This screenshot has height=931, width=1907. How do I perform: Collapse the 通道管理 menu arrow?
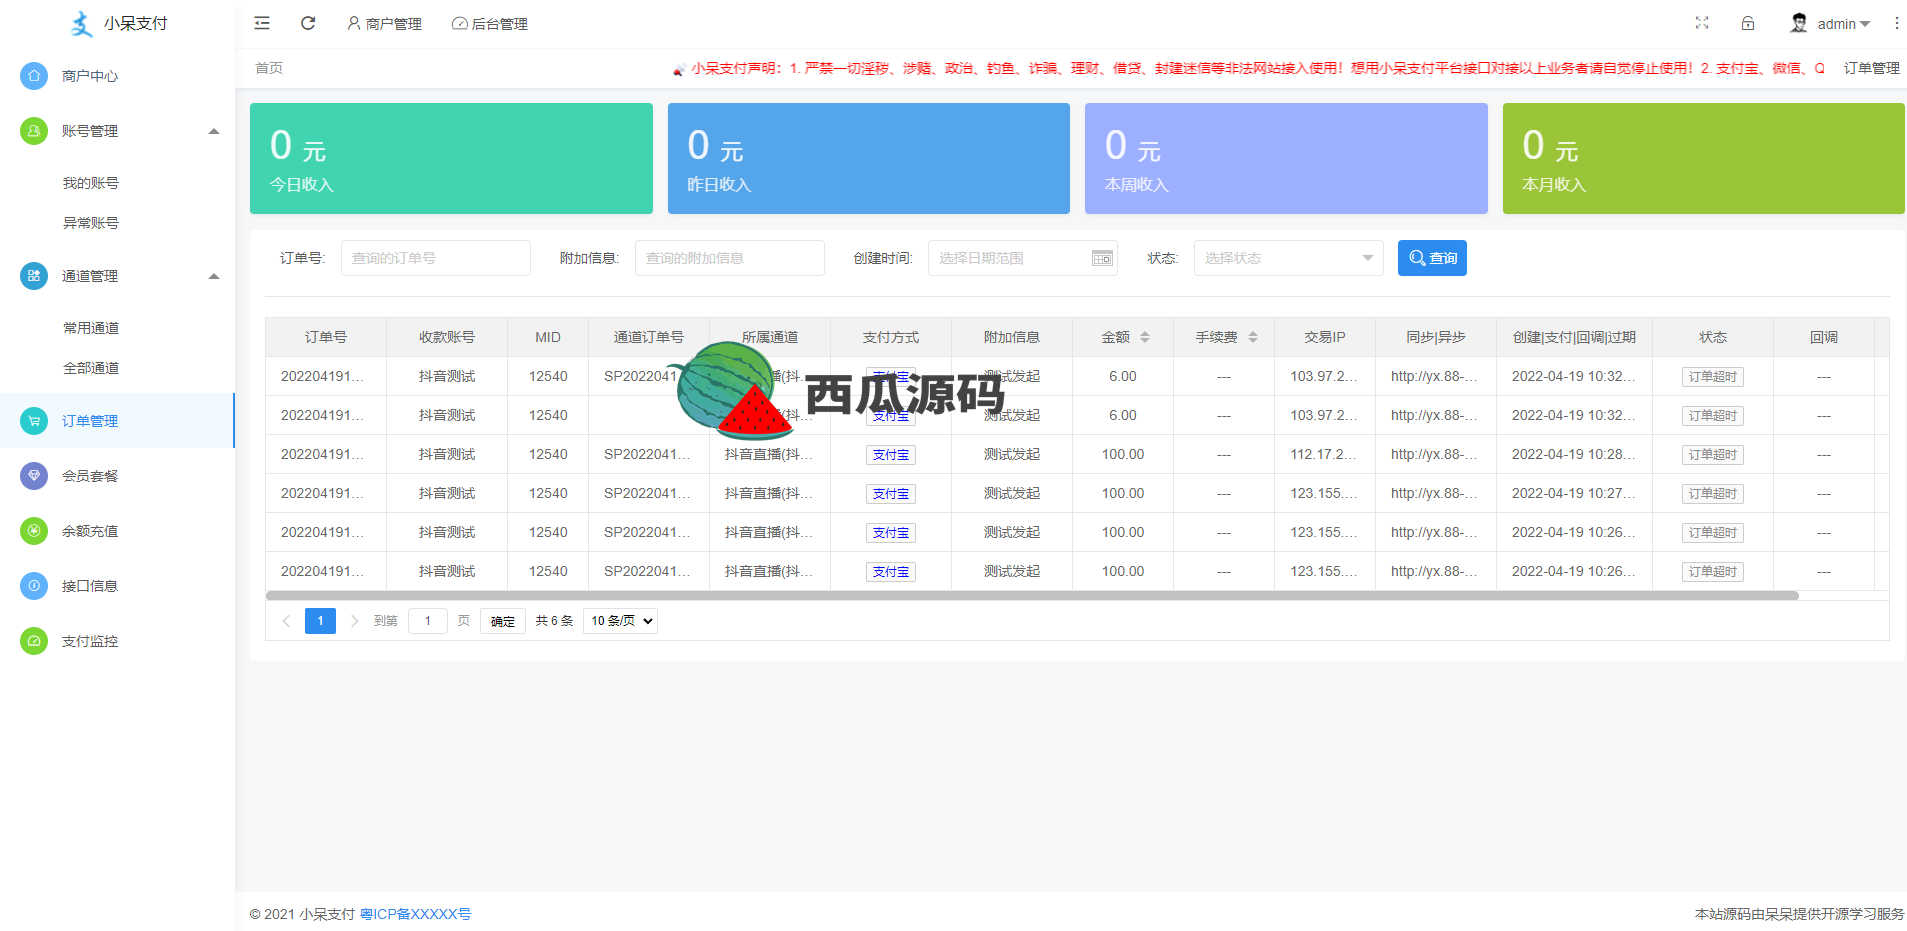[214, 276]
